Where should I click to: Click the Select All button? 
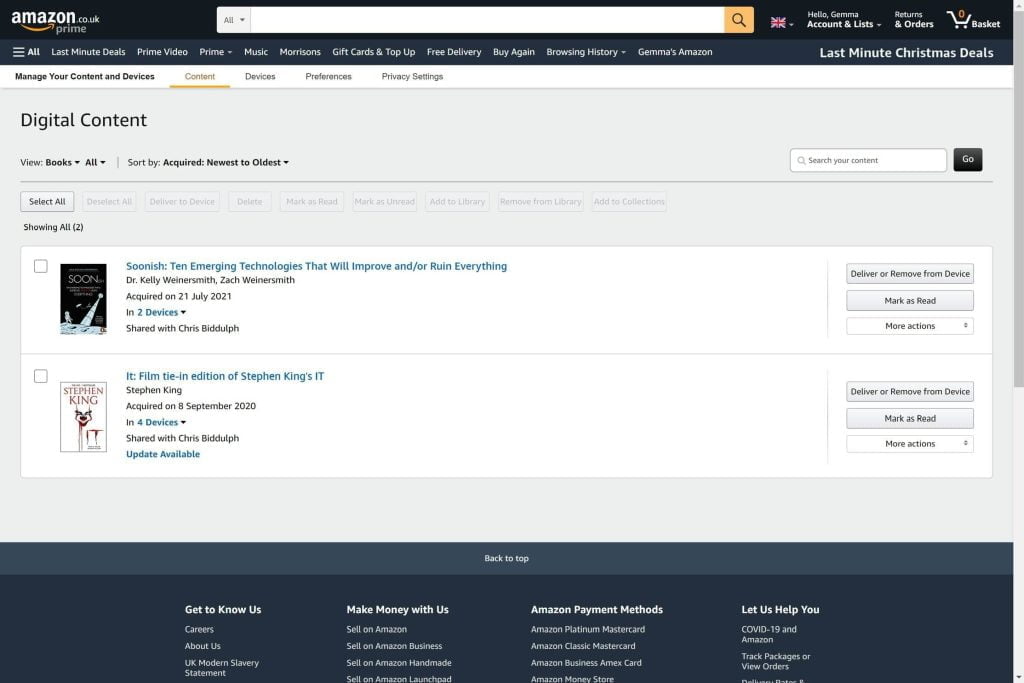tap(46, 201)
